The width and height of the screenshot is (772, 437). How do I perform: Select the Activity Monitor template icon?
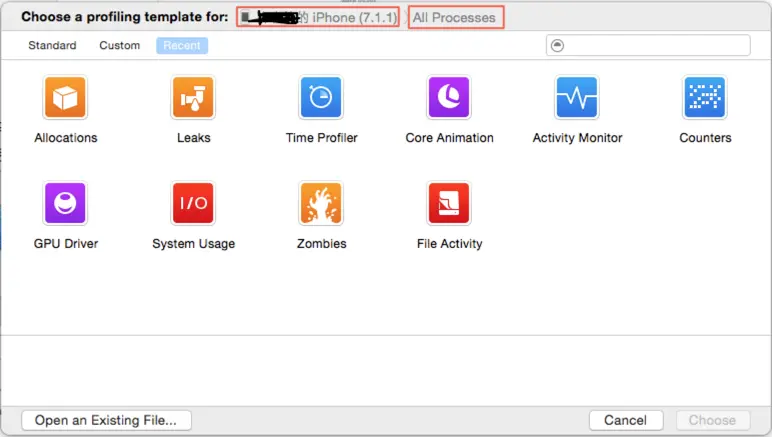577,97
